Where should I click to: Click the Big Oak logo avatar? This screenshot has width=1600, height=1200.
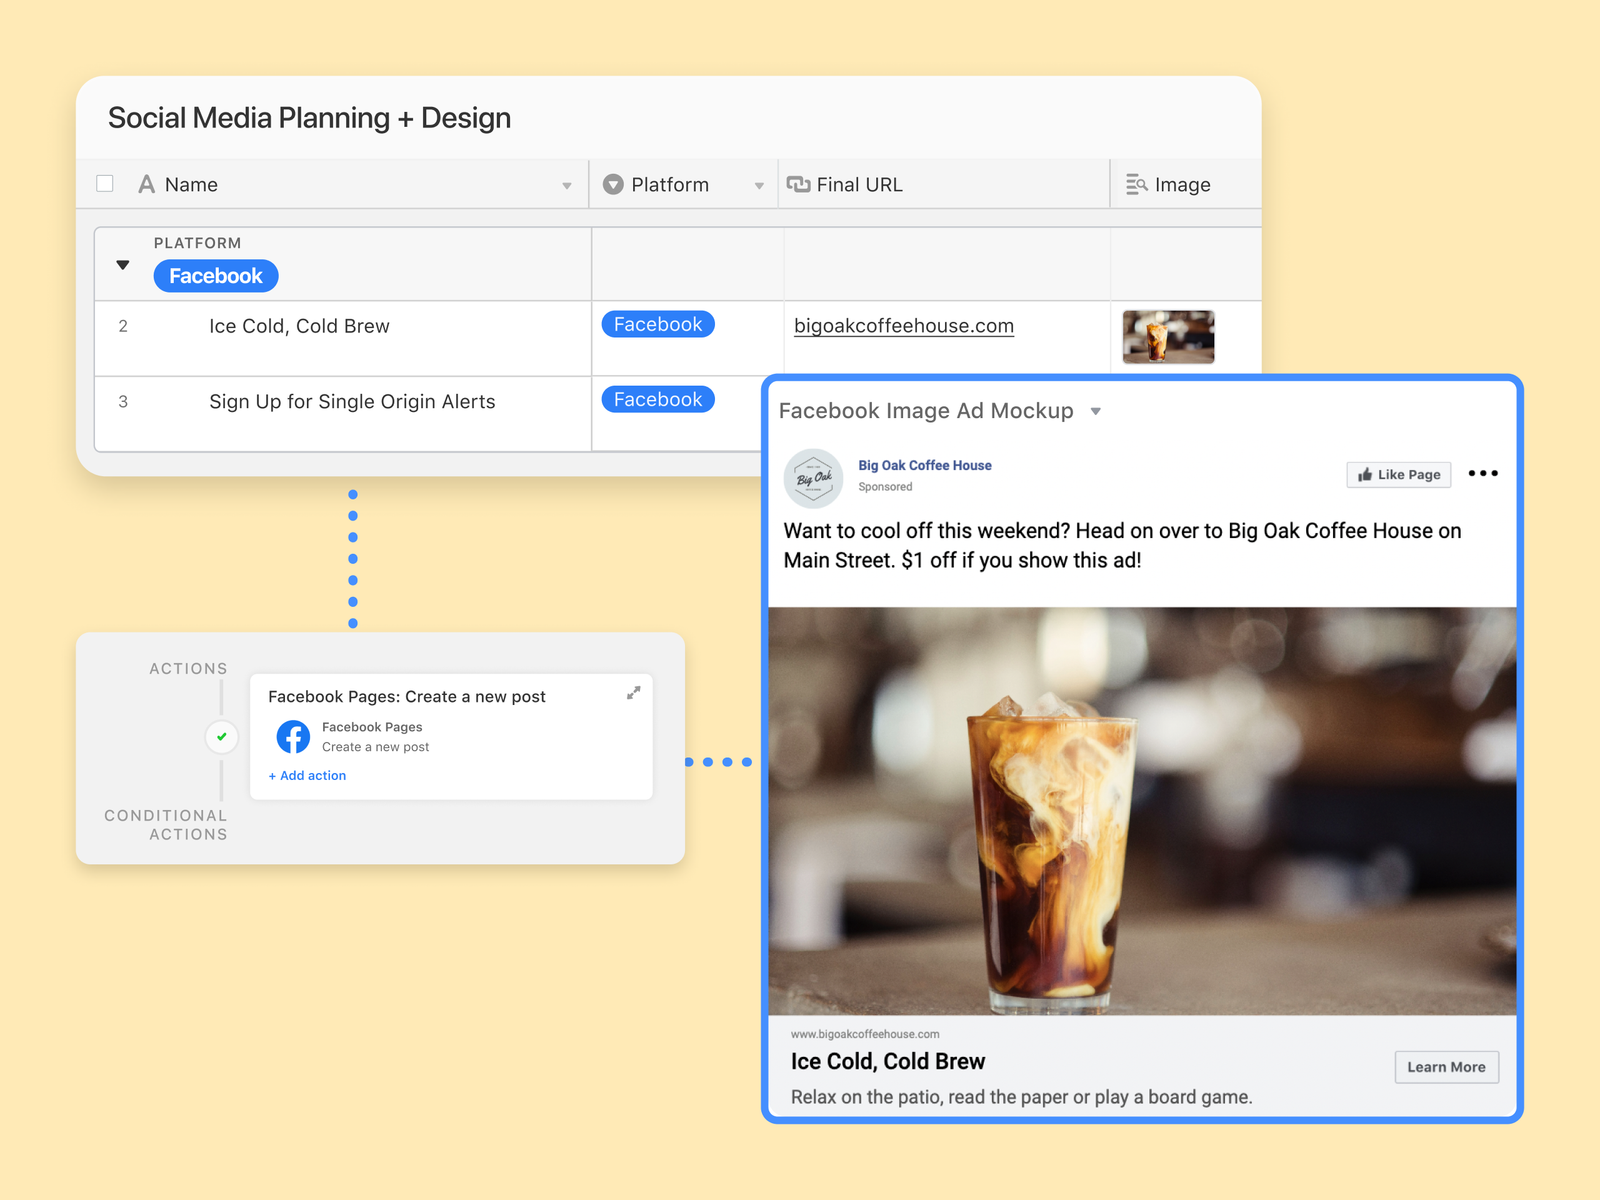[x=813, y=478]
